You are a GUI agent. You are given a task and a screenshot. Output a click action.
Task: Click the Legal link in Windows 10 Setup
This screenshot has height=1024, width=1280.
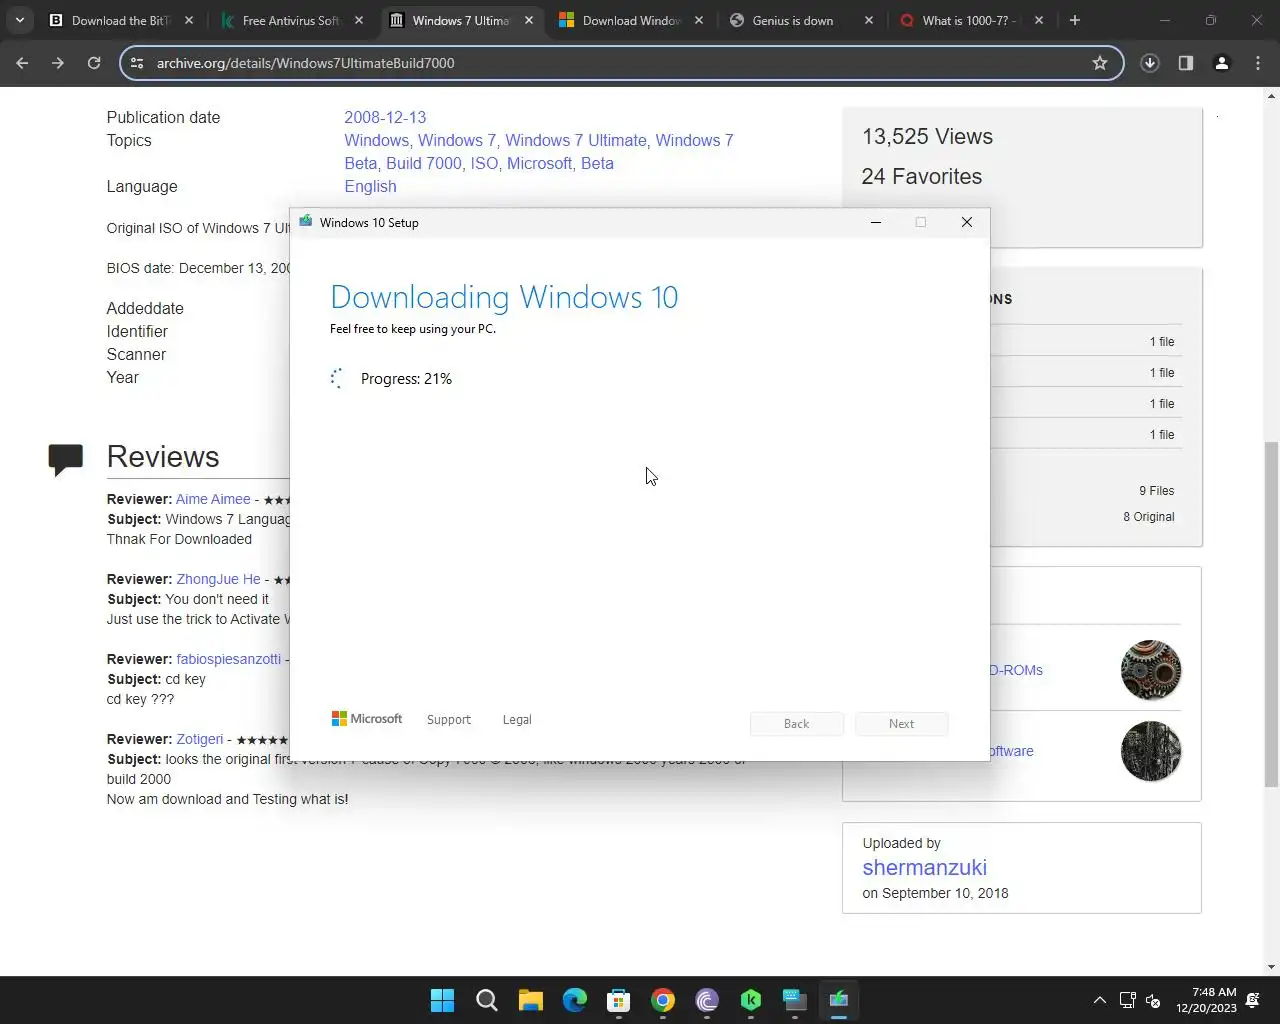[x=517, y=720]
